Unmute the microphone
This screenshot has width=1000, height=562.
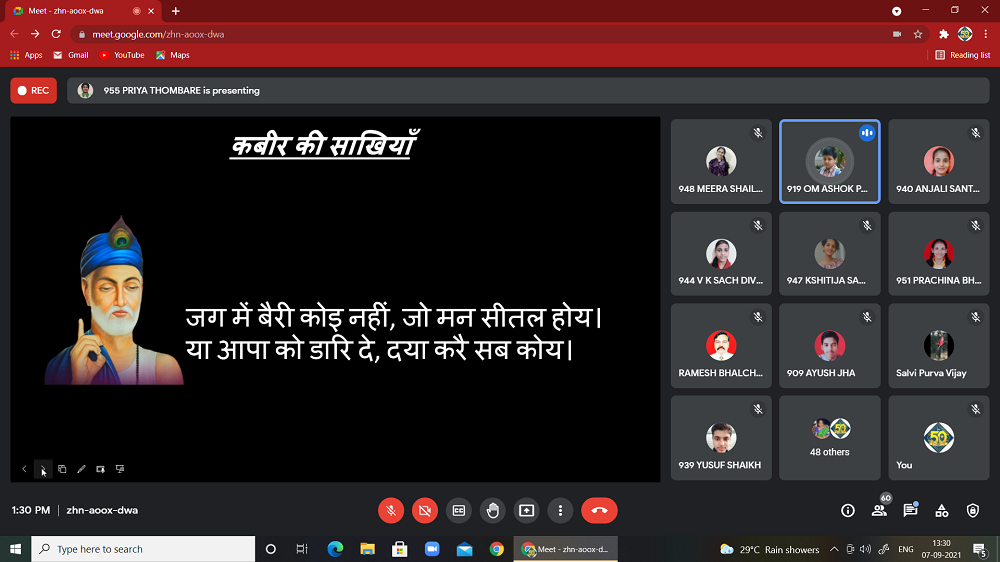(391, 510)
